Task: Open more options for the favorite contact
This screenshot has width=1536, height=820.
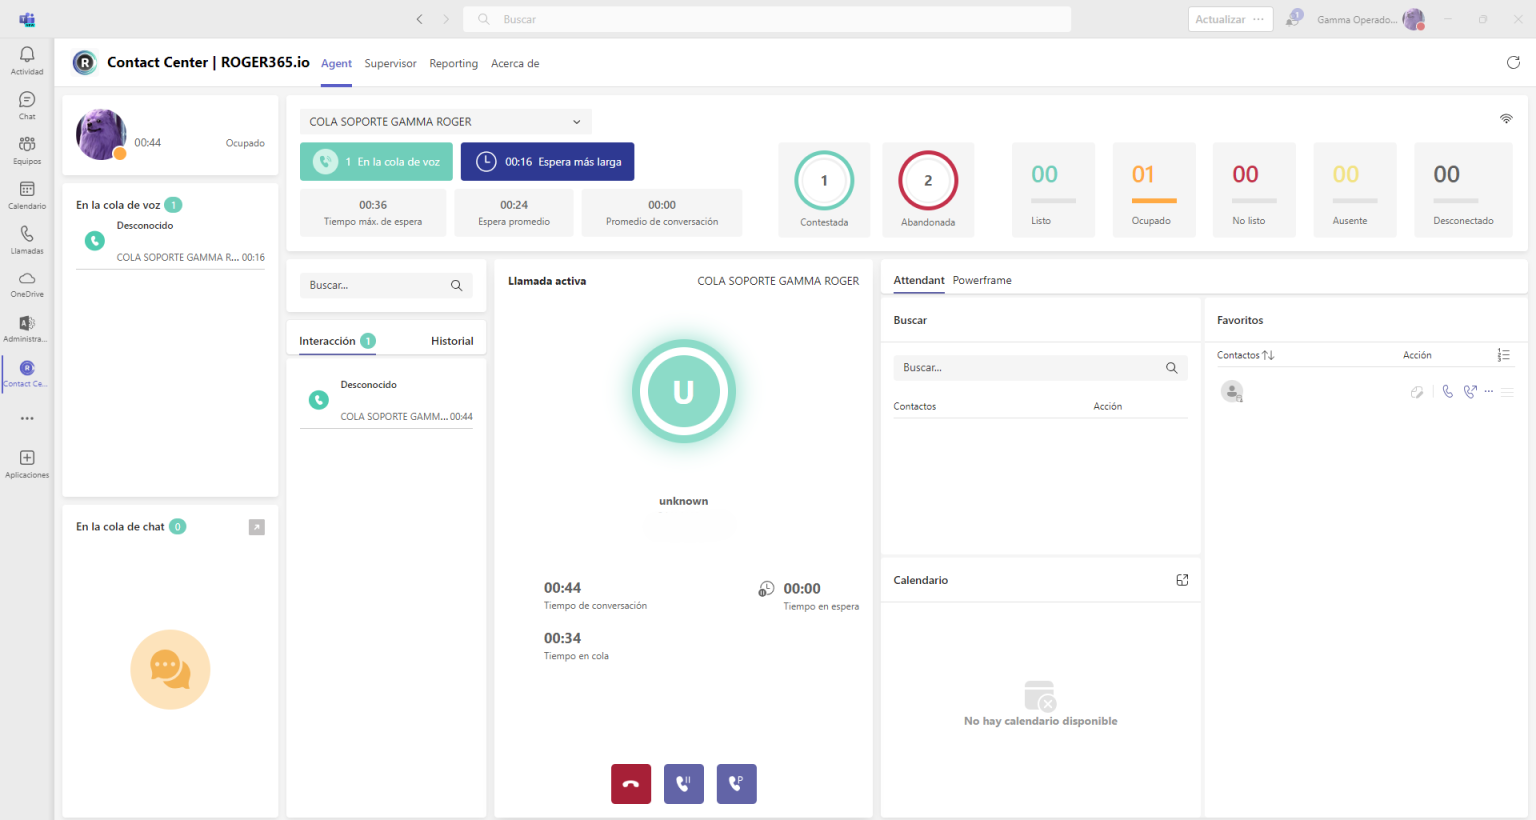Action: tap(1488, 391)
